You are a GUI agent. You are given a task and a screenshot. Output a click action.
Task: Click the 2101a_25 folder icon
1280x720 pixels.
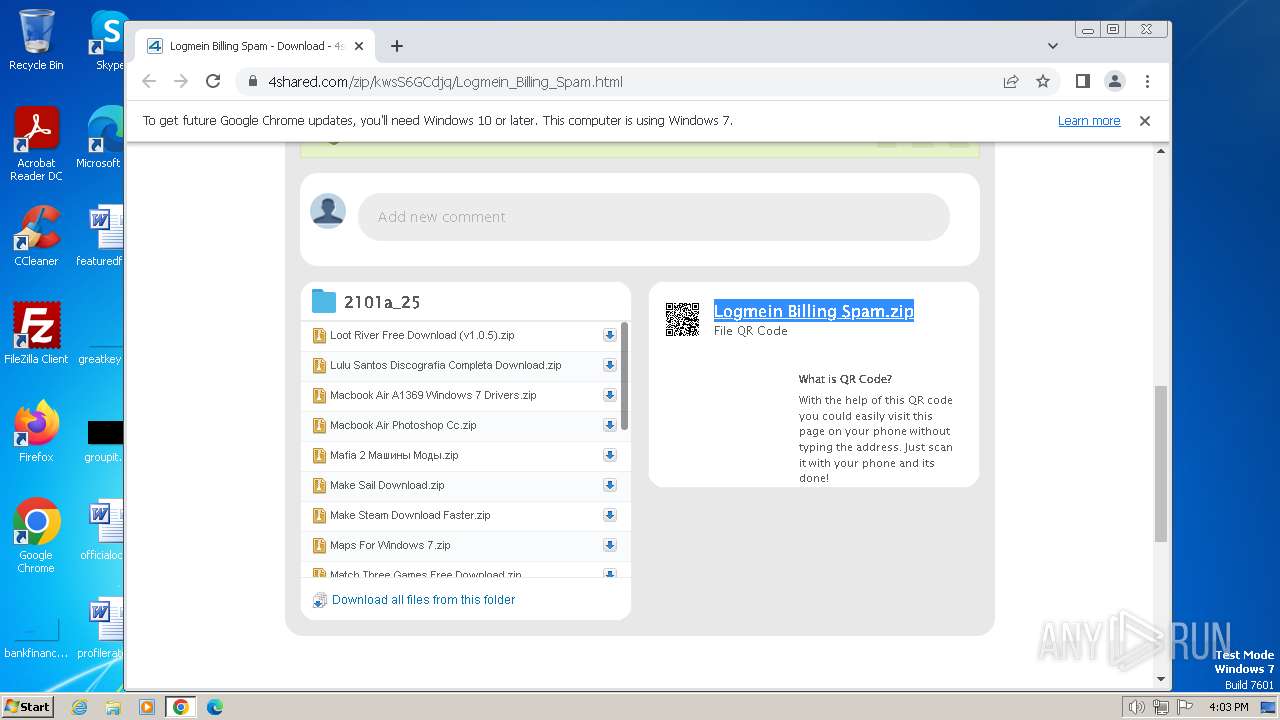(x=323, y=301)
